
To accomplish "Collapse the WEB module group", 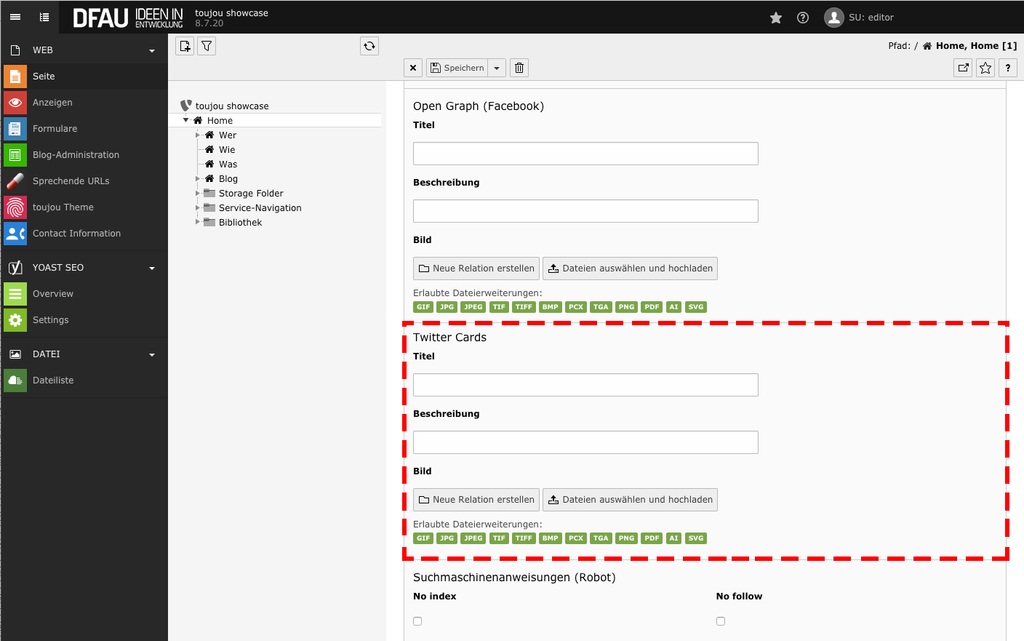I will click(152, 50).
